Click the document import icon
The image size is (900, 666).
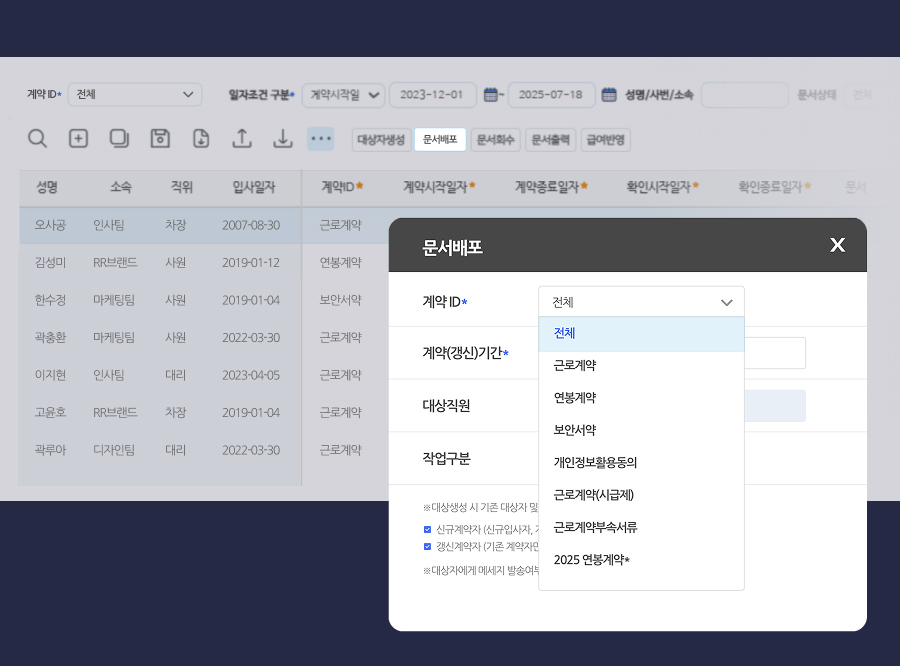point(201,138)
